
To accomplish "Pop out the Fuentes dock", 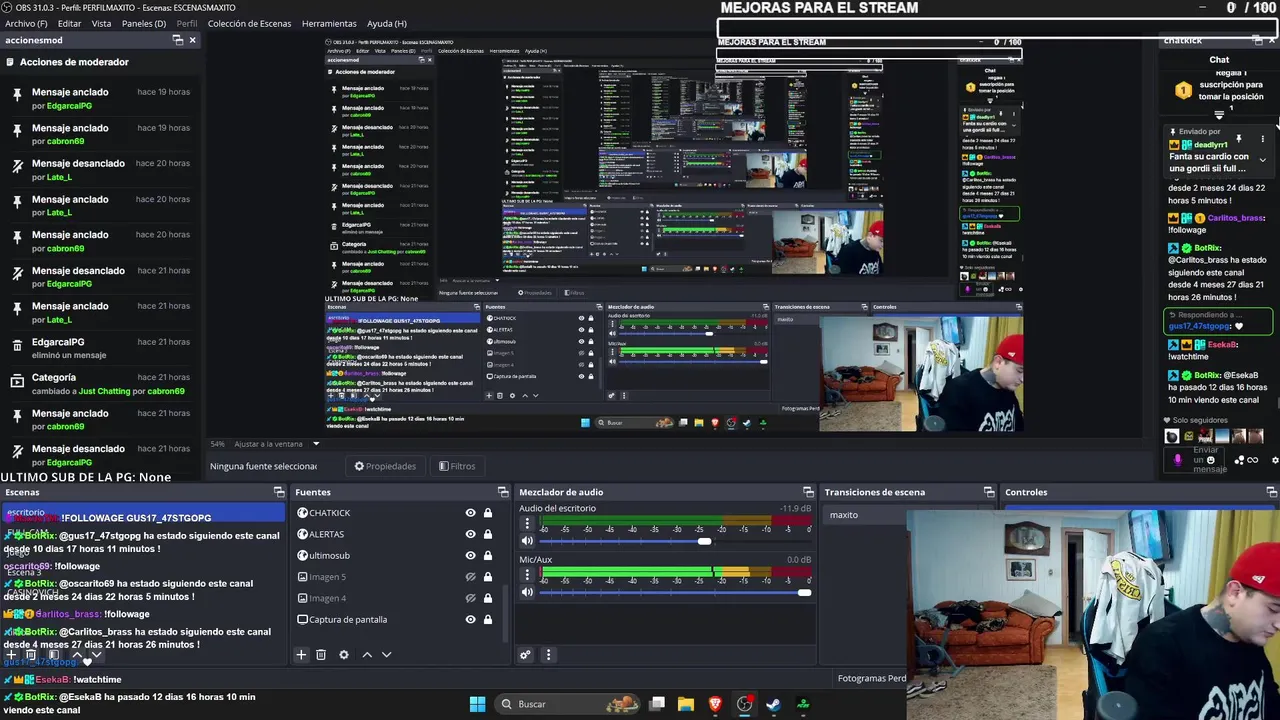I will tap(503, 492).
